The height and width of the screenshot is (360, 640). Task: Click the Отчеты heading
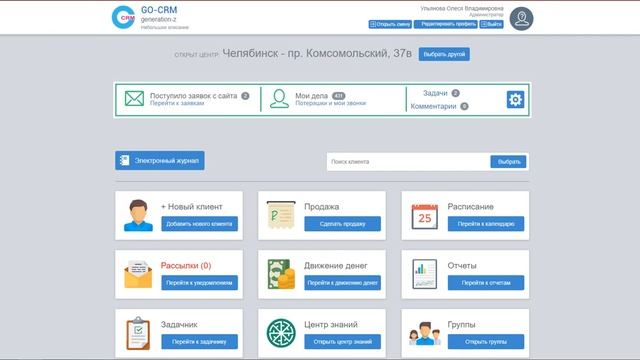pos(462,265)
